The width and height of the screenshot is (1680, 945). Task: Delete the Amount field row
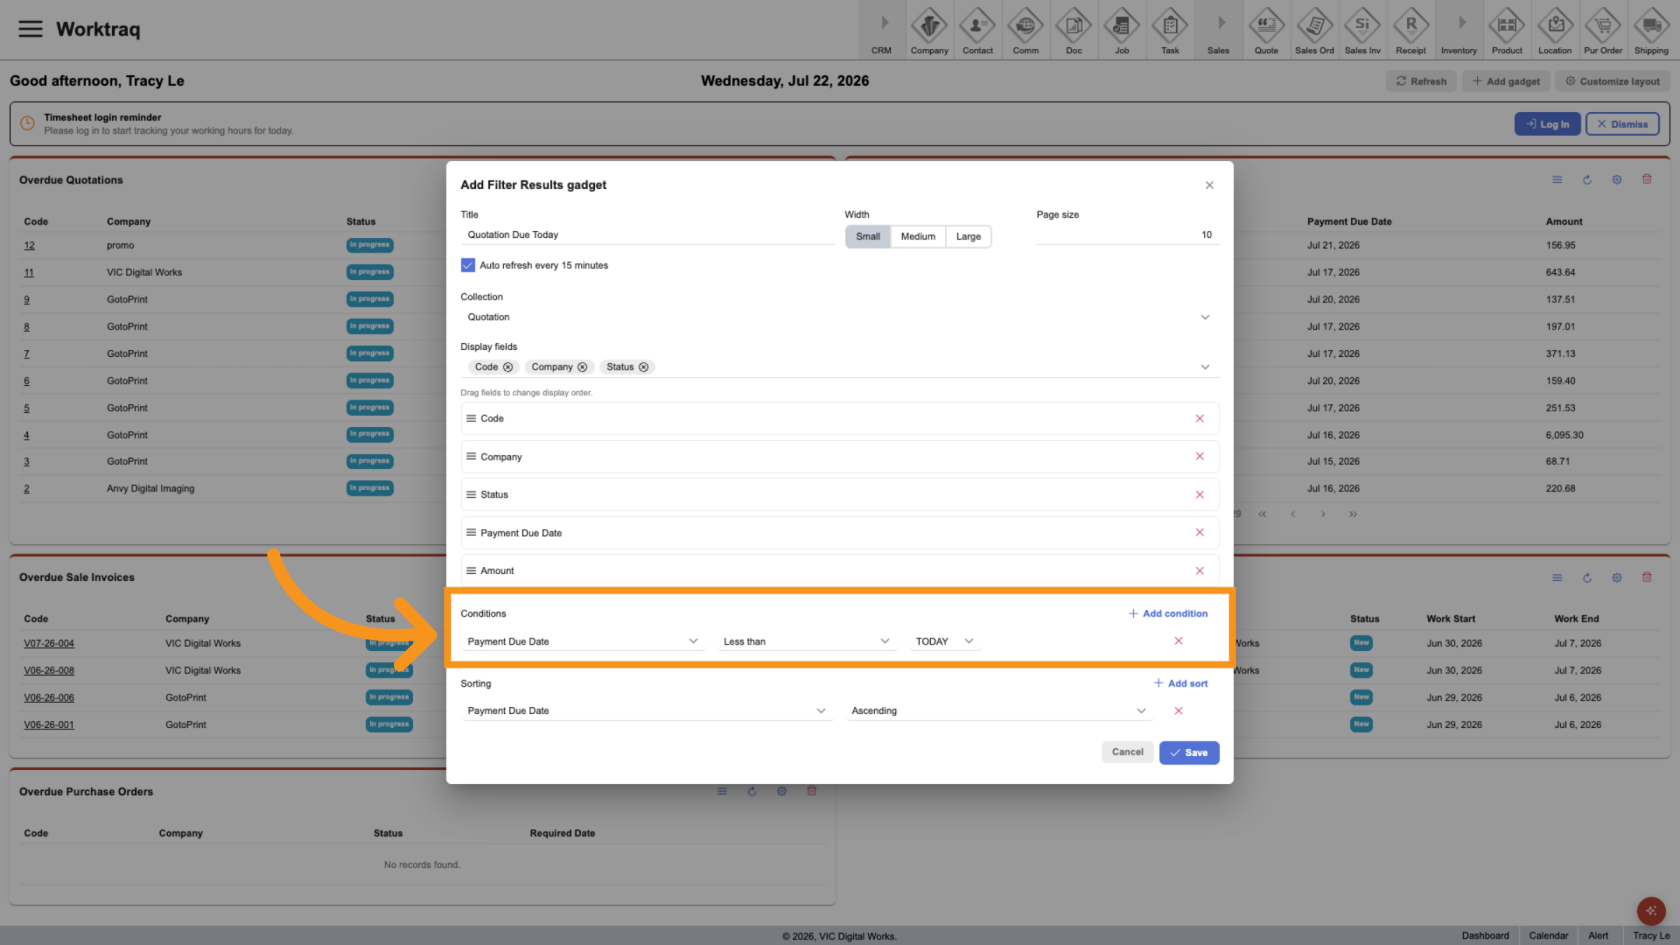tap(1199, 571)
